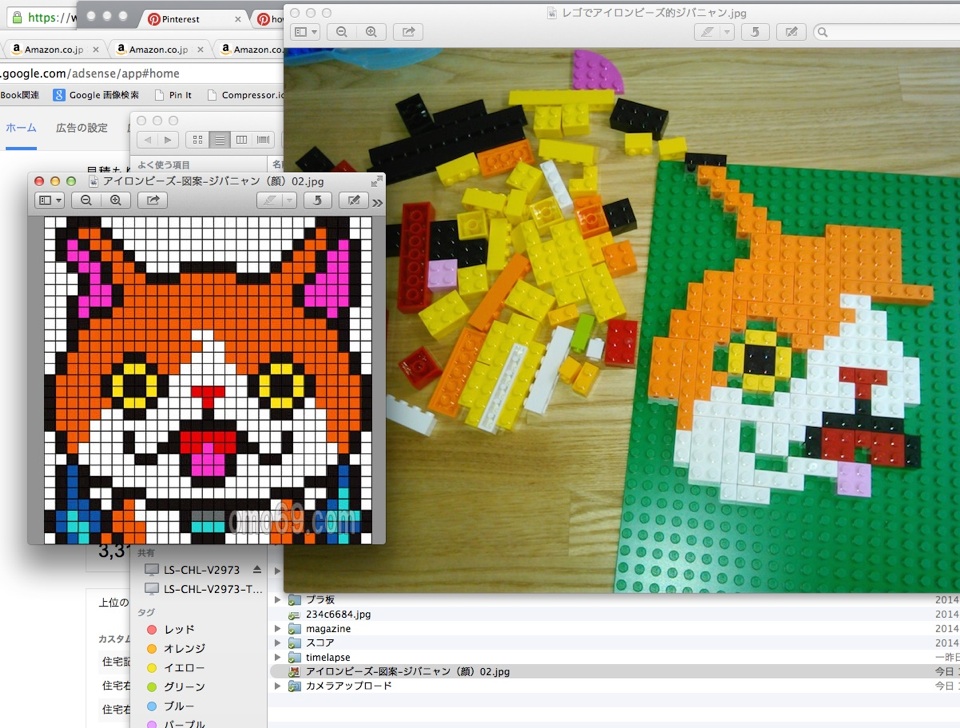This screenshot has height=728, width=960.
Task: Click Share button in ジバニャン（顔）02.jpg Preview window
Action: (152, 200)
